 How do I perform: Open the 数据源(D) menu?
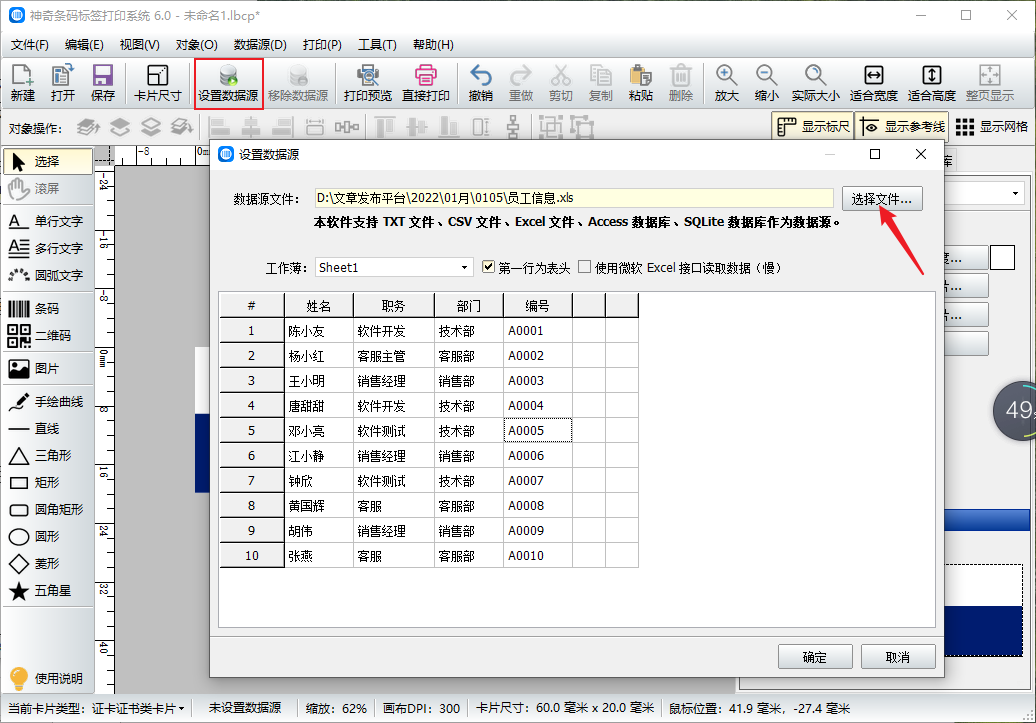point(260,45)
